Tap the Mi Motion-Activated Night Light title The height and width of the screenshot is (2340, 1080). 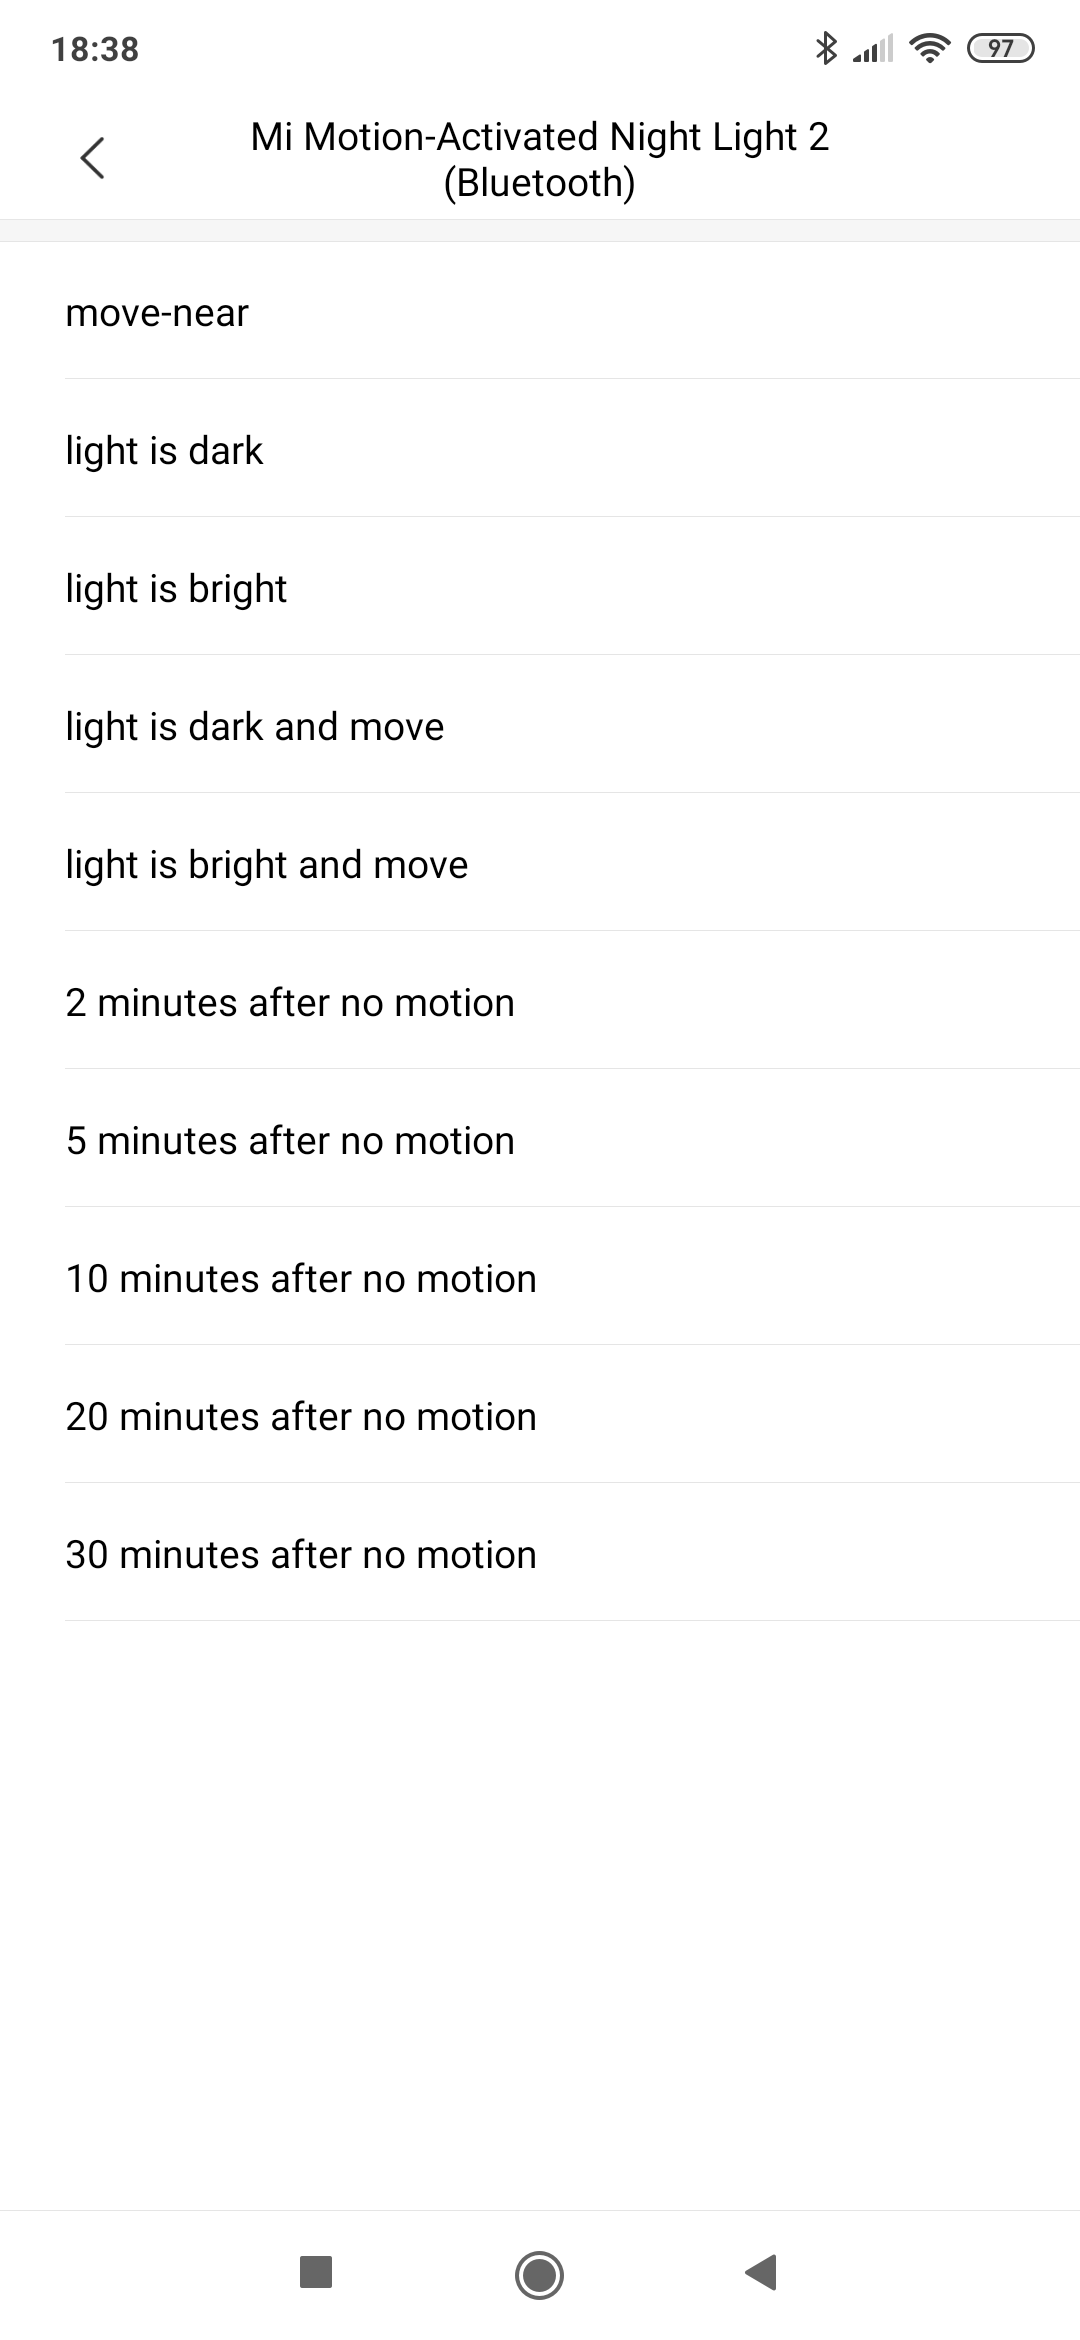point(540,159)
